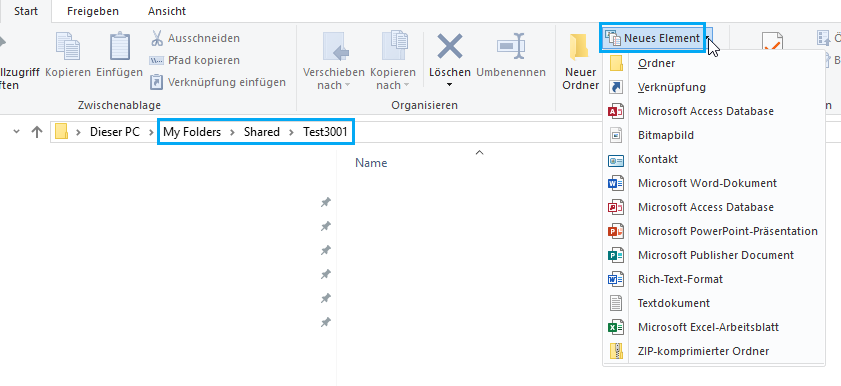Expand chevron between folder icon and Dieser PC
This screenshot has width=841, height=386.
[79, 132]
